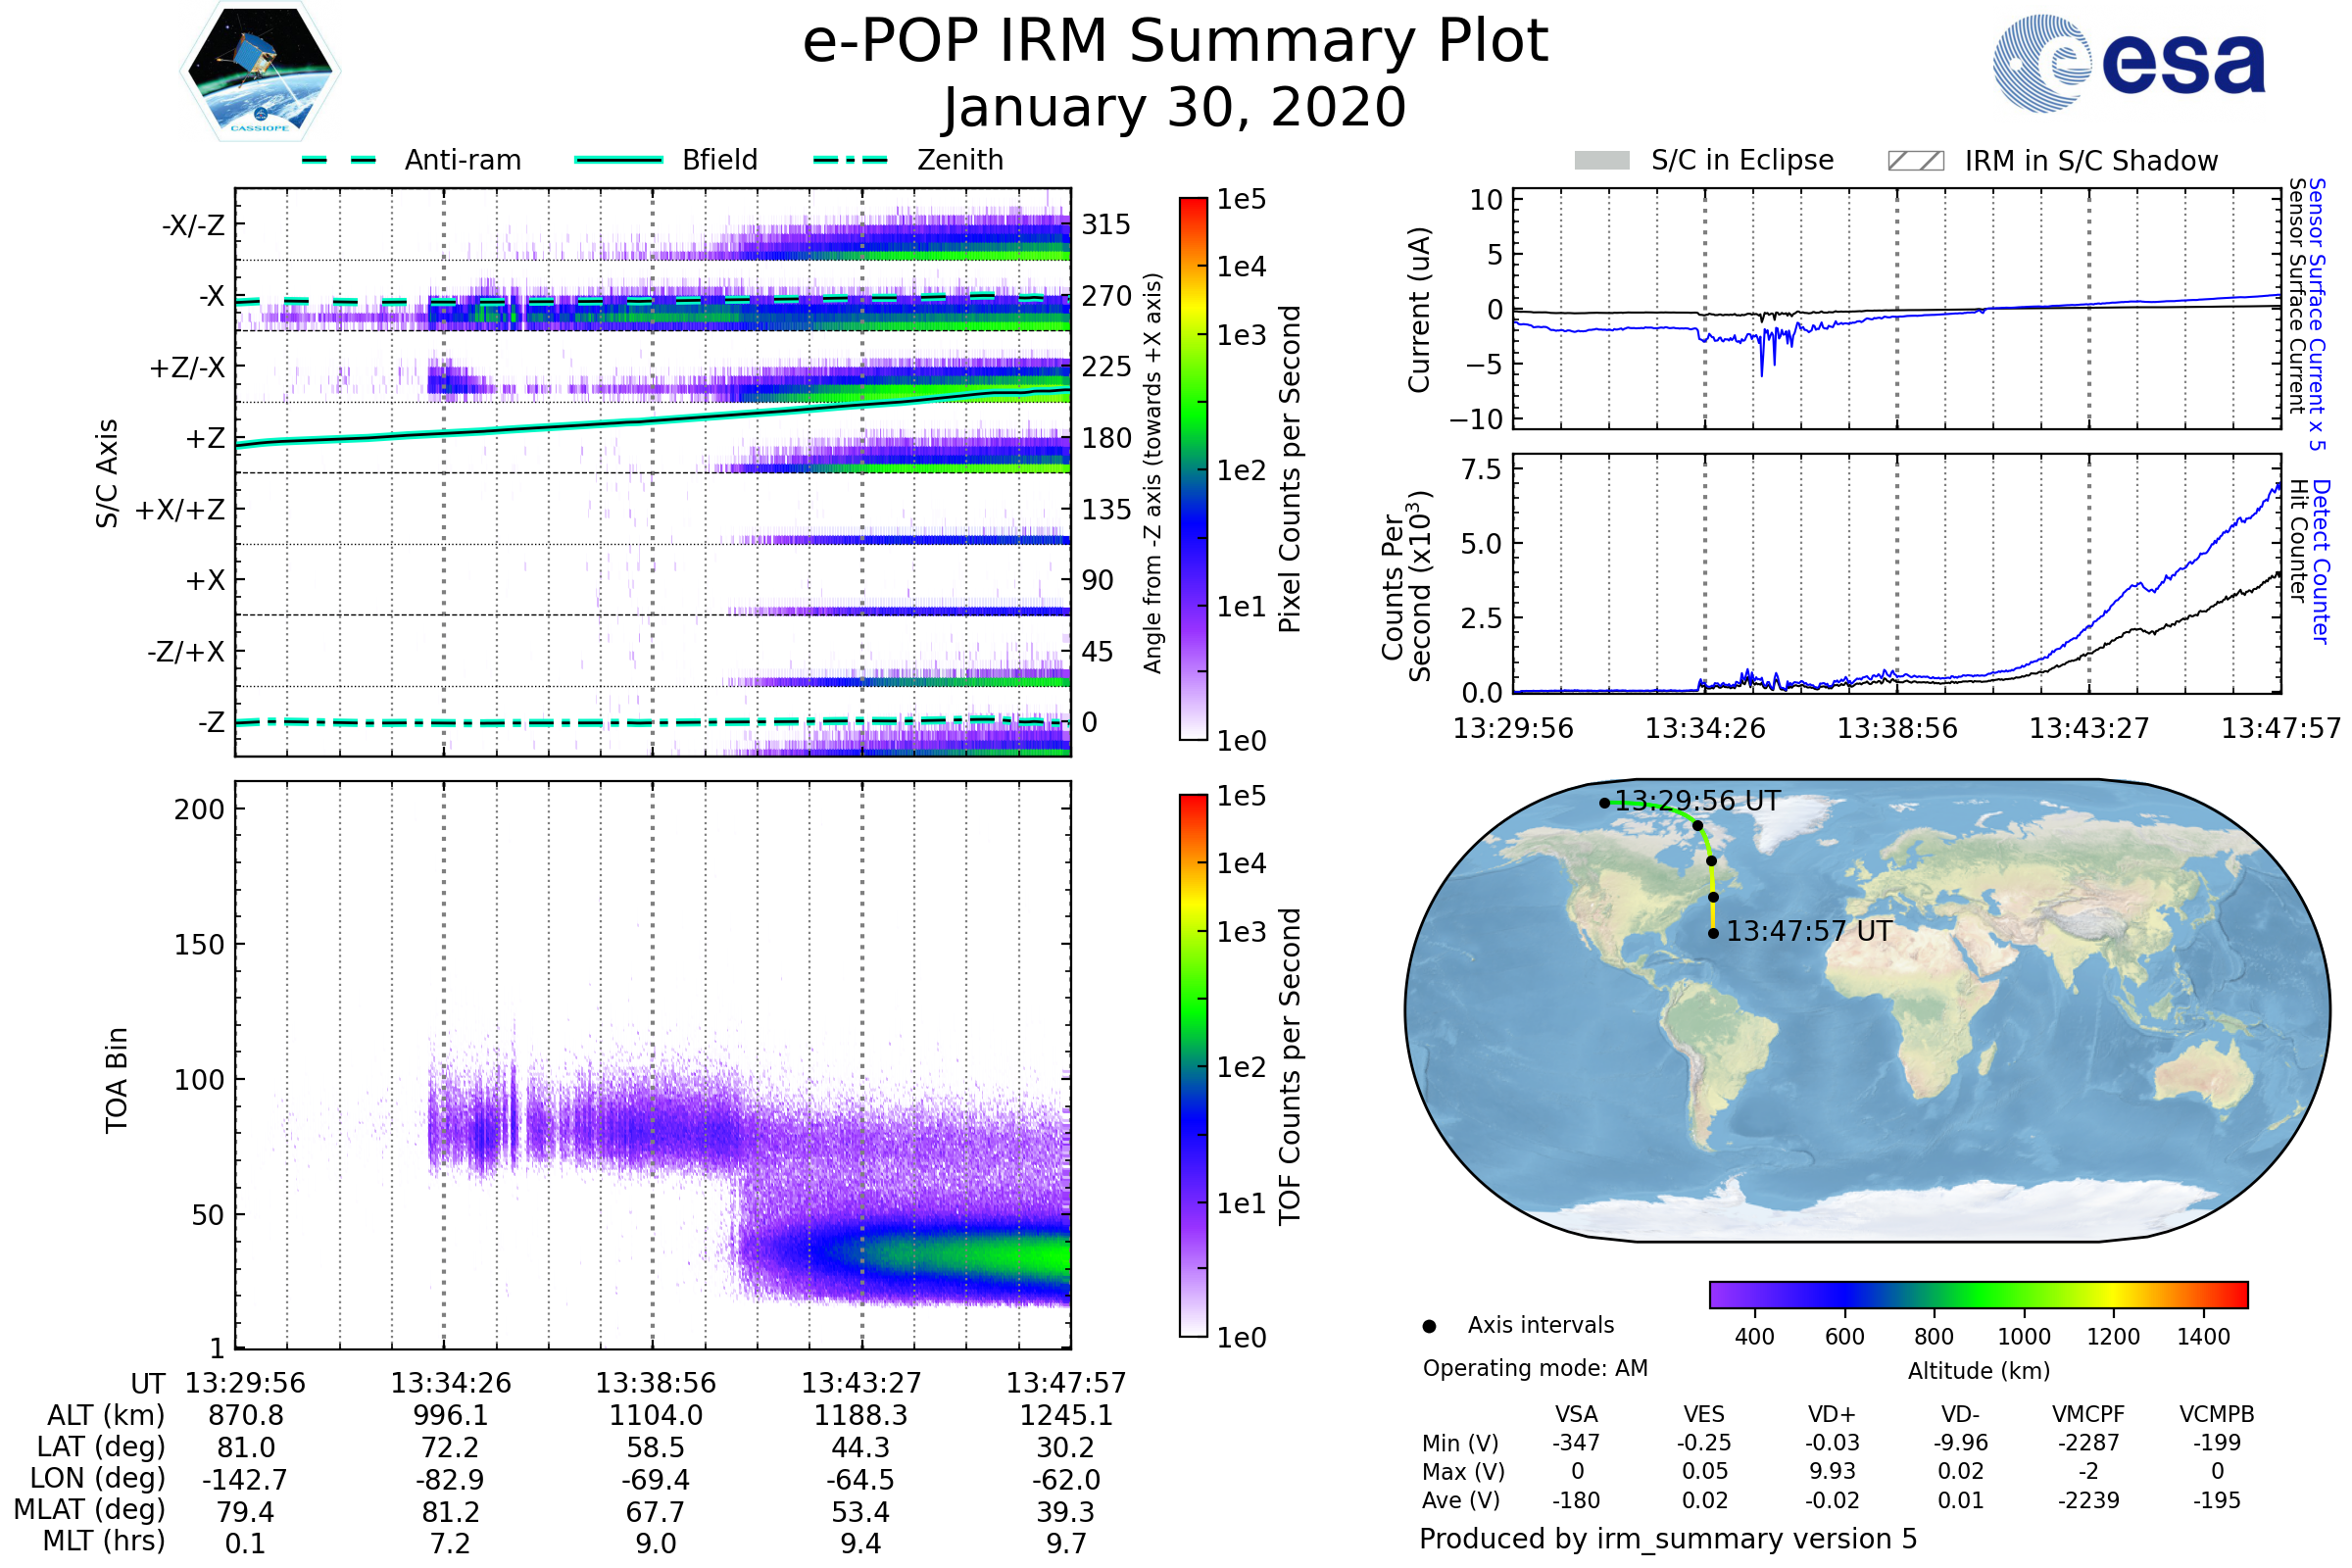Click the Axis intervals black dot marker
Screen dimensions: 2352x1568
pyautogui.click(x=1429, y=1327)
